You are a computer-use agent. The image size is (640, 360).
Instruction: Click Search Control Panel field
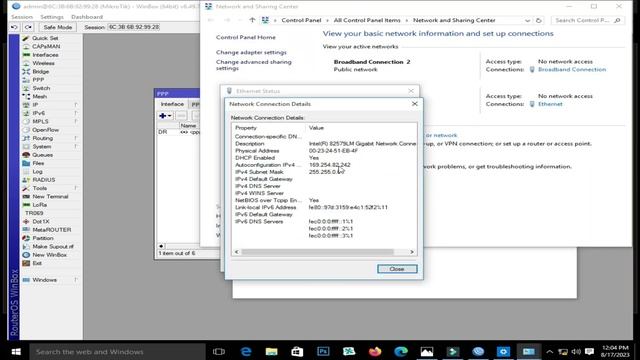(588, 20)
